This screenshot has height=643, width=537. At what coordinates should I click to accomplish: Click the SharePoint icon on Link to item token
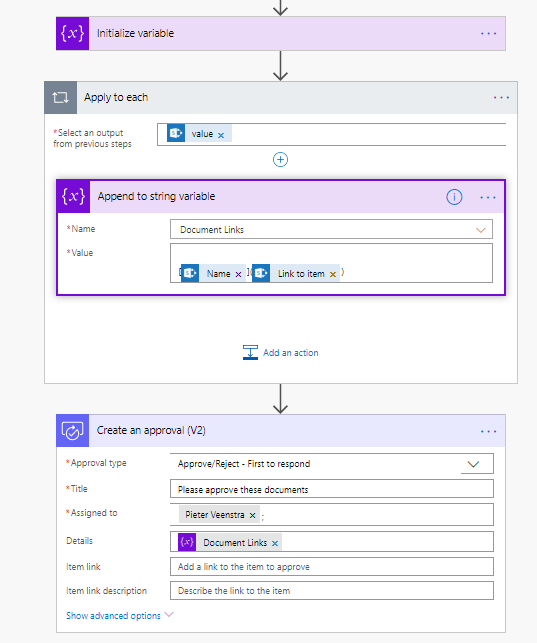pyautogui.click(x=261, y=273)
